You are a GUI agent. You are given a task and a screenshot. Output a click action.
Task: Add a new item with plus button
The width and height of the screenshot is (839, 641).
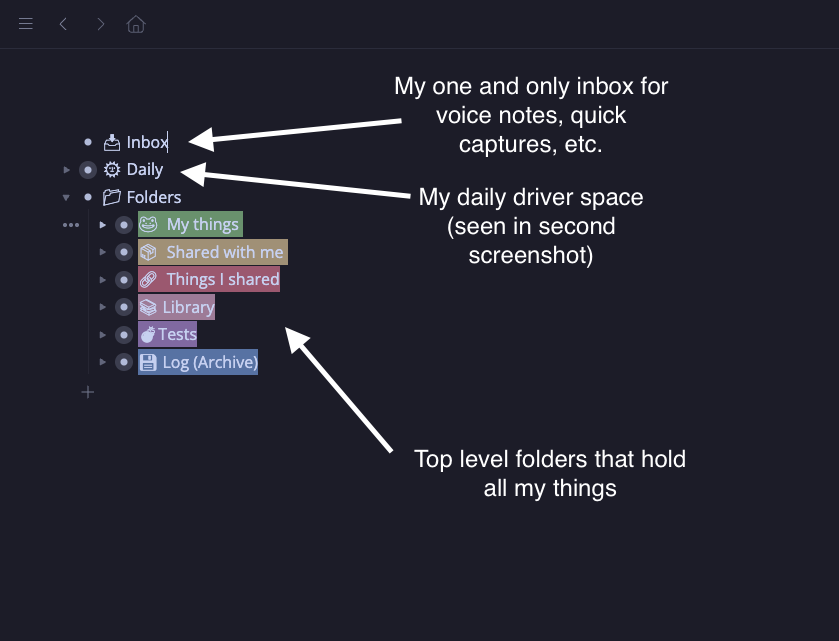(88, 392)
